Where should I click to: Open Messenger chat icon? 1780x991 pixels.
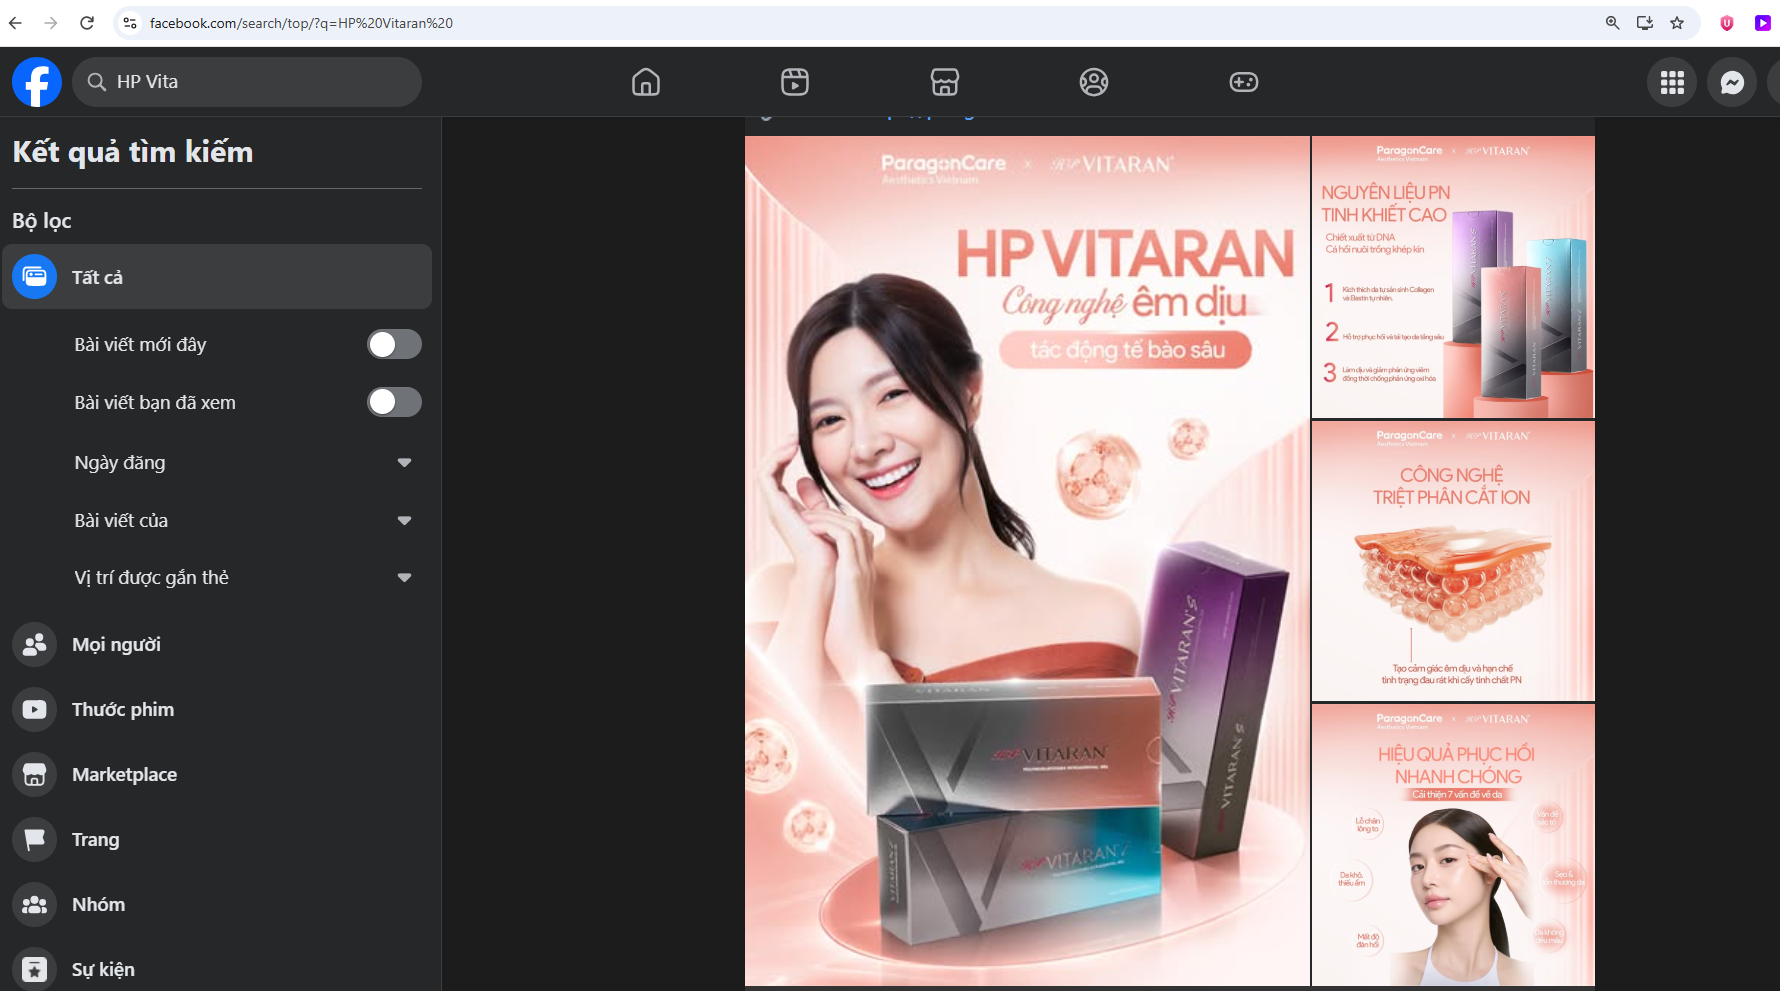(1732, 82)
